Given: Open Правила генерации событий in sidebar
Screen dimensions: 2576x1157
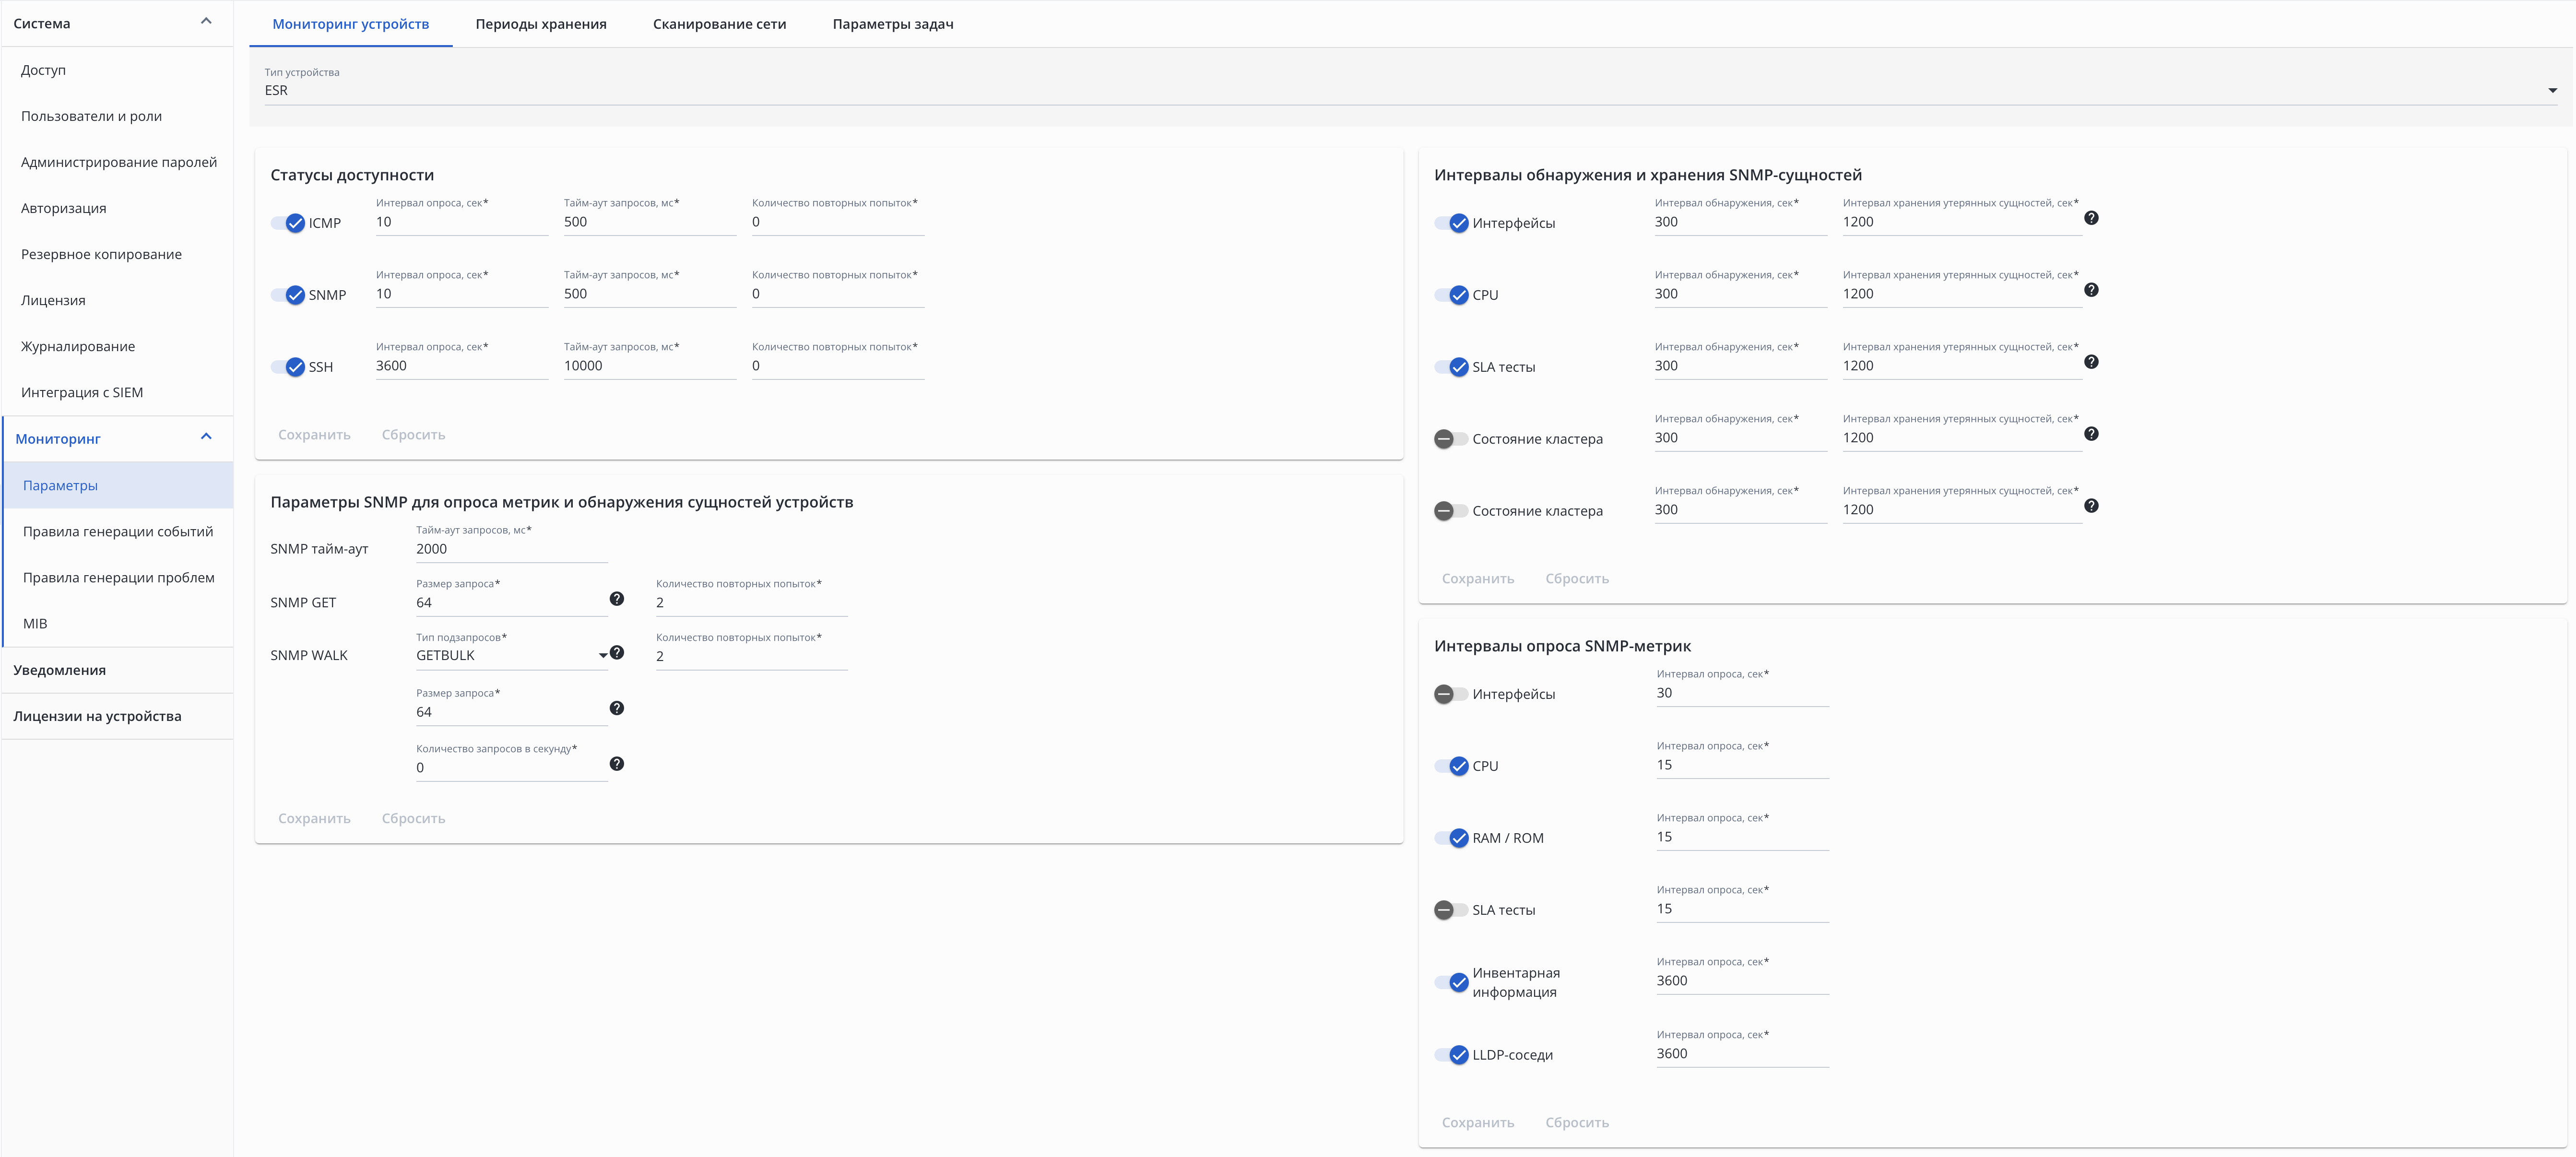Looking at the screenshot, I should pyautogui.click(x=118, y=531).
